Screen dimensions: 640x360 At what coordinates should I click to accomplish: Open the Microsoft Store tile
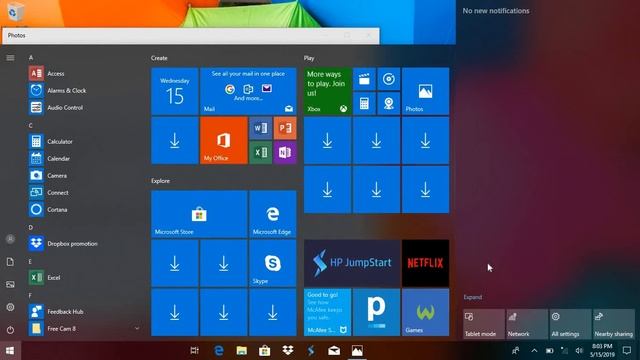tap(199, 214)
